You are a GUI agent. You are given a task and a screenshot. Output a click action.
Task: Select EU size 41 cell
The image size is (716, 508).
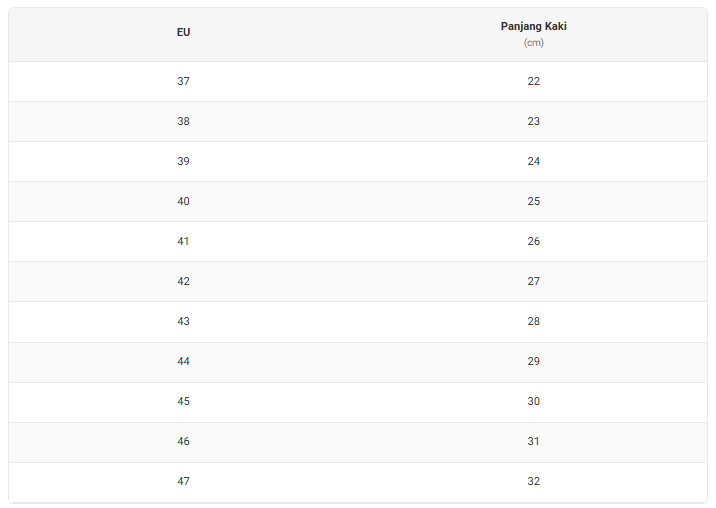pos(184,241)
